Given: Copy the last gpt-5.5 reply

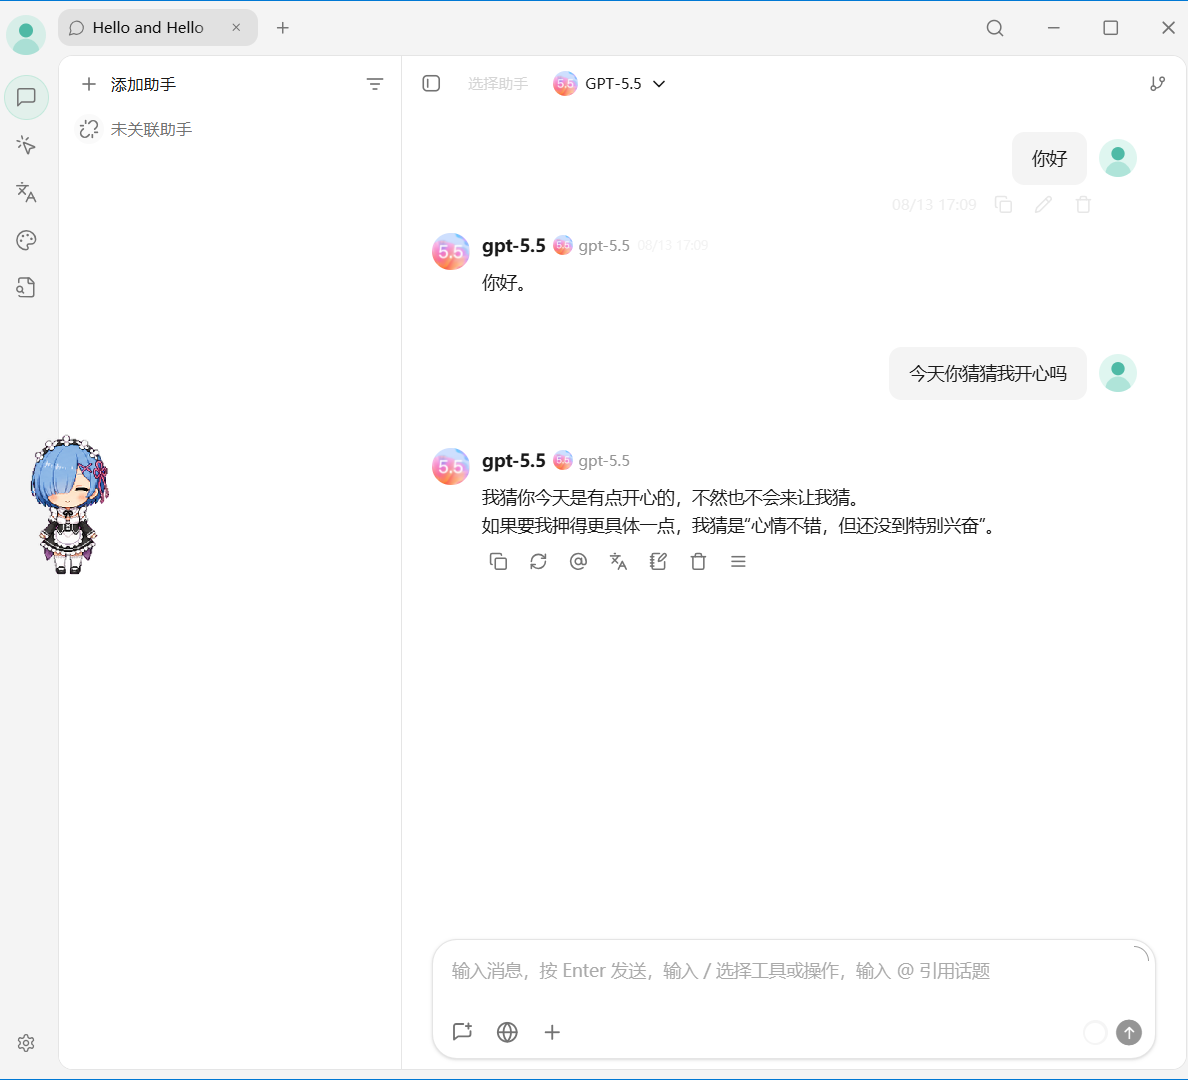Looking at the screenshot, I should pos(498,562).
